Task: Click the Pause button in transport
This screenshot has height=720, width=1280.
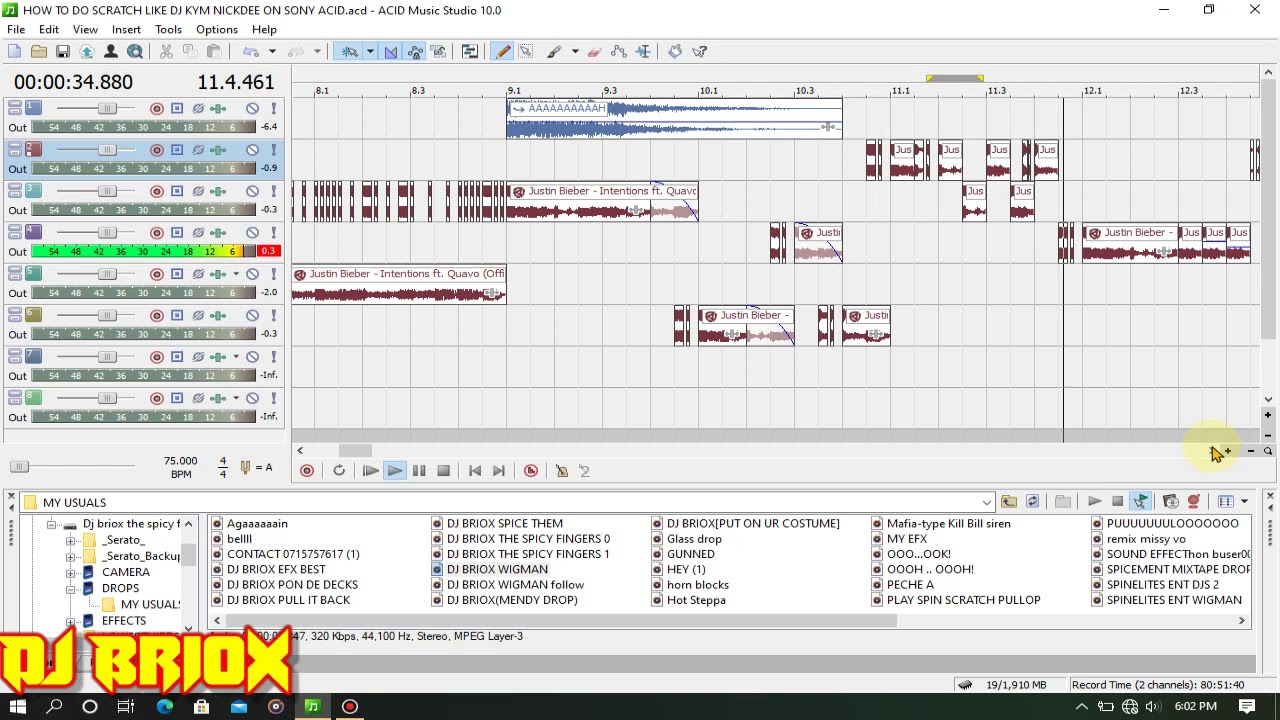Action: pyautogui.click(x=419, y=471)
